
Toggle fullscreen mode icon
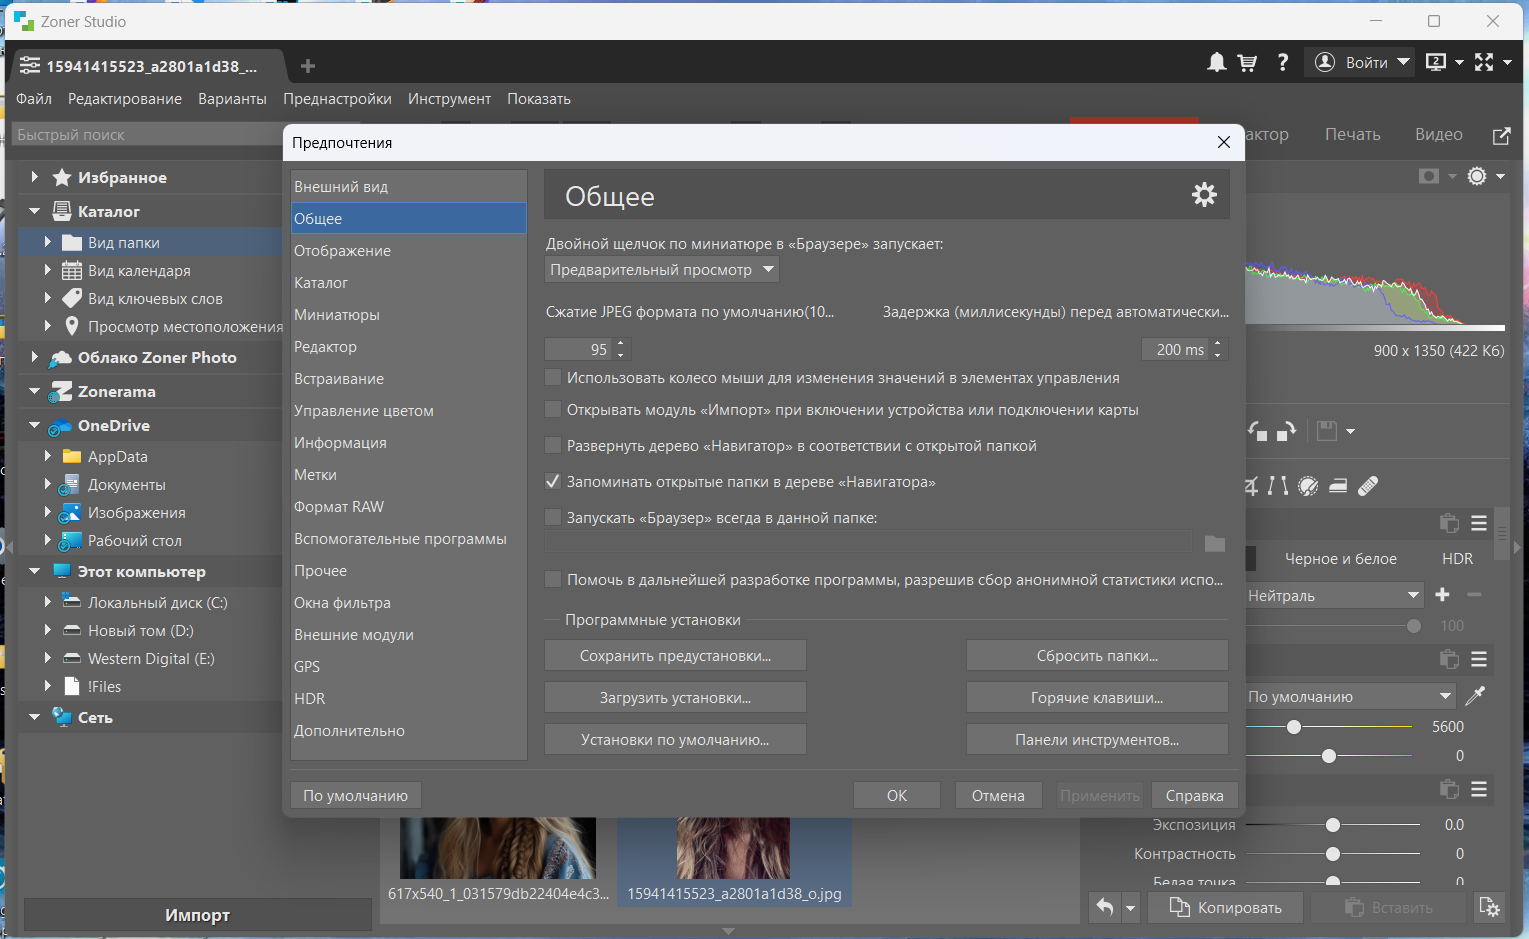pyautogui.click(x=1484, y=63)
